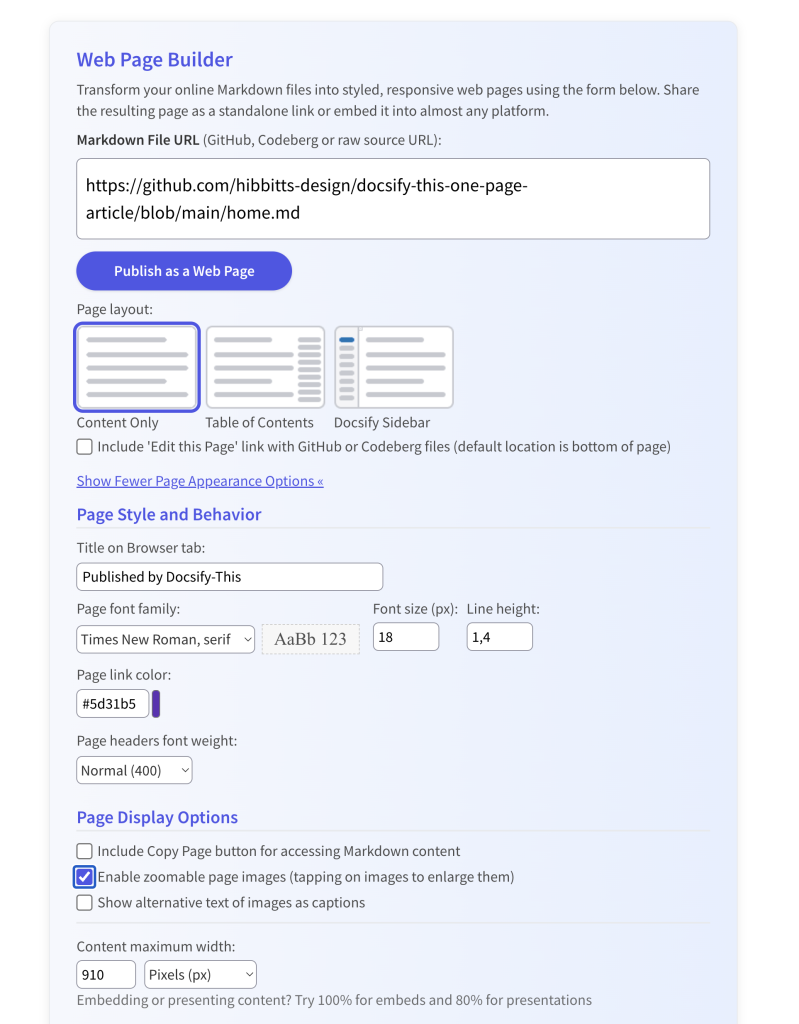This screenshot has height=1024, width=799.
Task: Open the Page font family dropdown
Action: 166,639
